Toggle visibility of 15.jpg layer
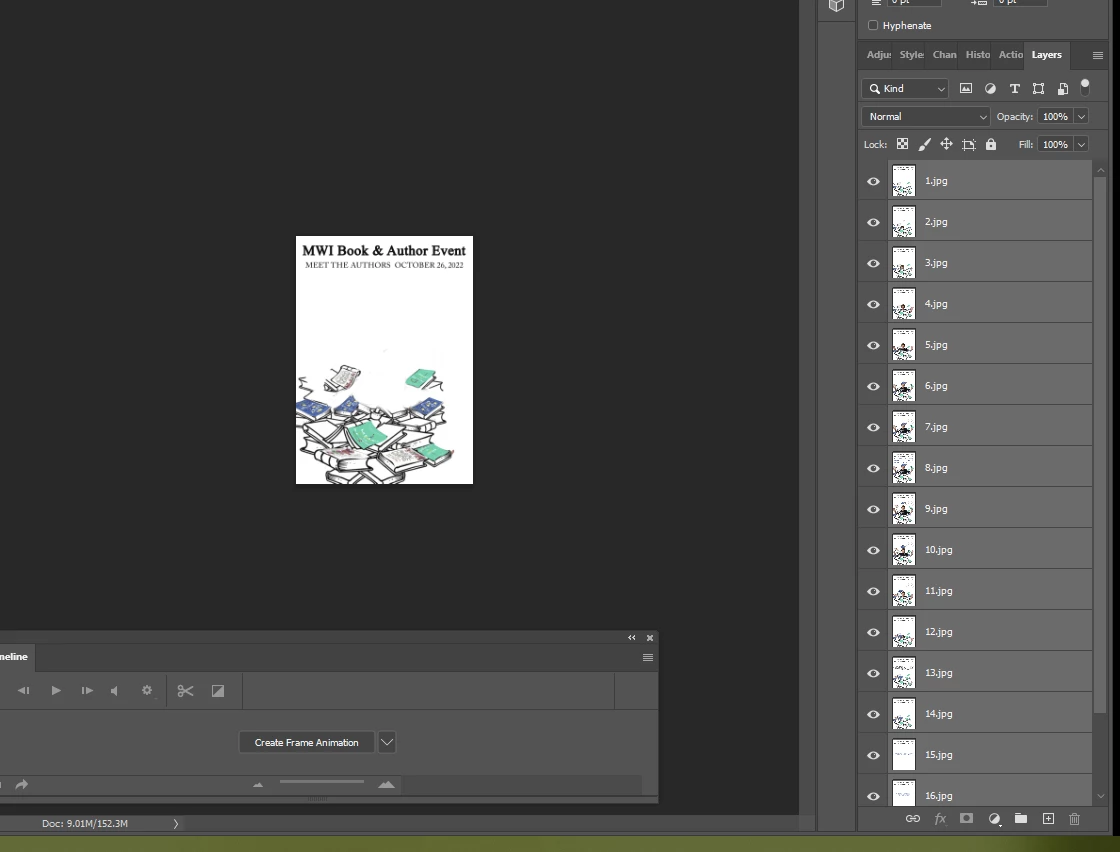This screenshot has height=852, width=1120. pyautogui.click(x=874, y=756)
